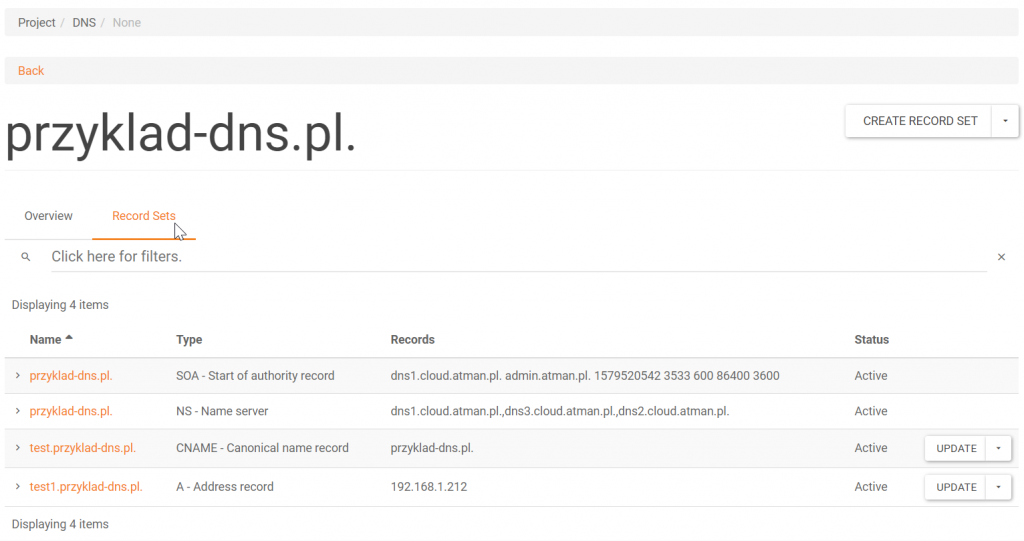Viewport: 1024px width, 541px height.
Task: Expand the NS record row chevron
Action: 17,411
